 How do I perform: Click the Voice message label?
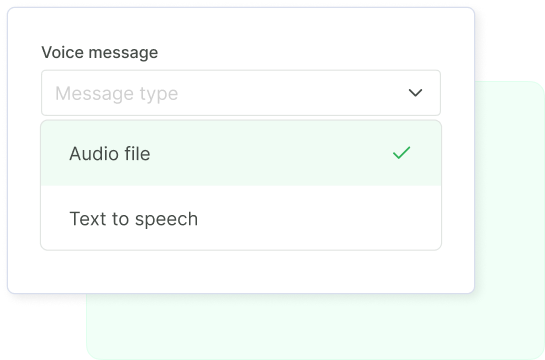point(100,52)
